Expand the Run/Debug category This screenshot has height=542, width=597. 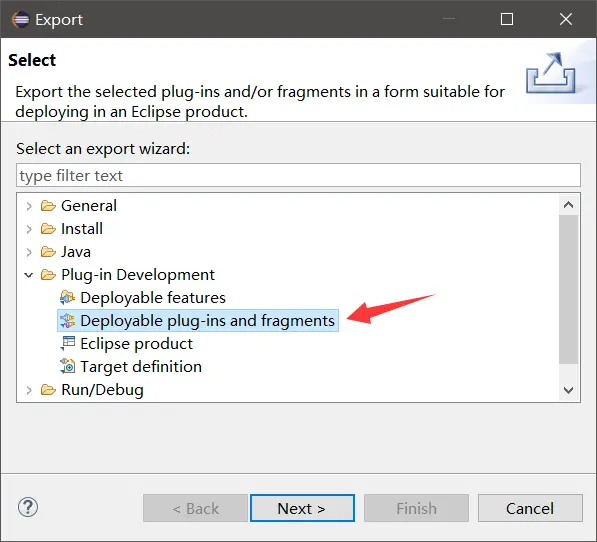pyautogui.click(x=29, y=390)
